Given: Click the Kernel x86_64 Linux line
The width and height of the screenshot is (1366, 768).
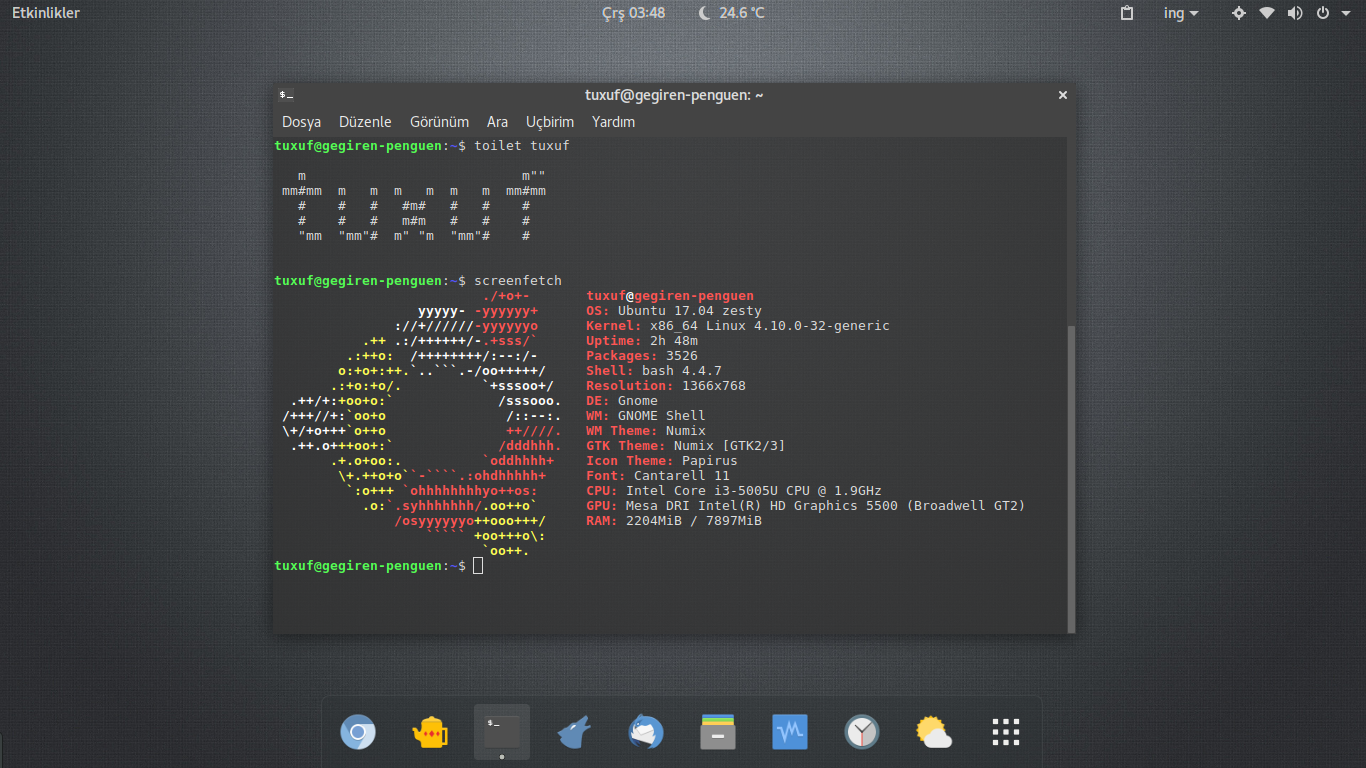Looking at the screenshot, I should tap(738, 326).
